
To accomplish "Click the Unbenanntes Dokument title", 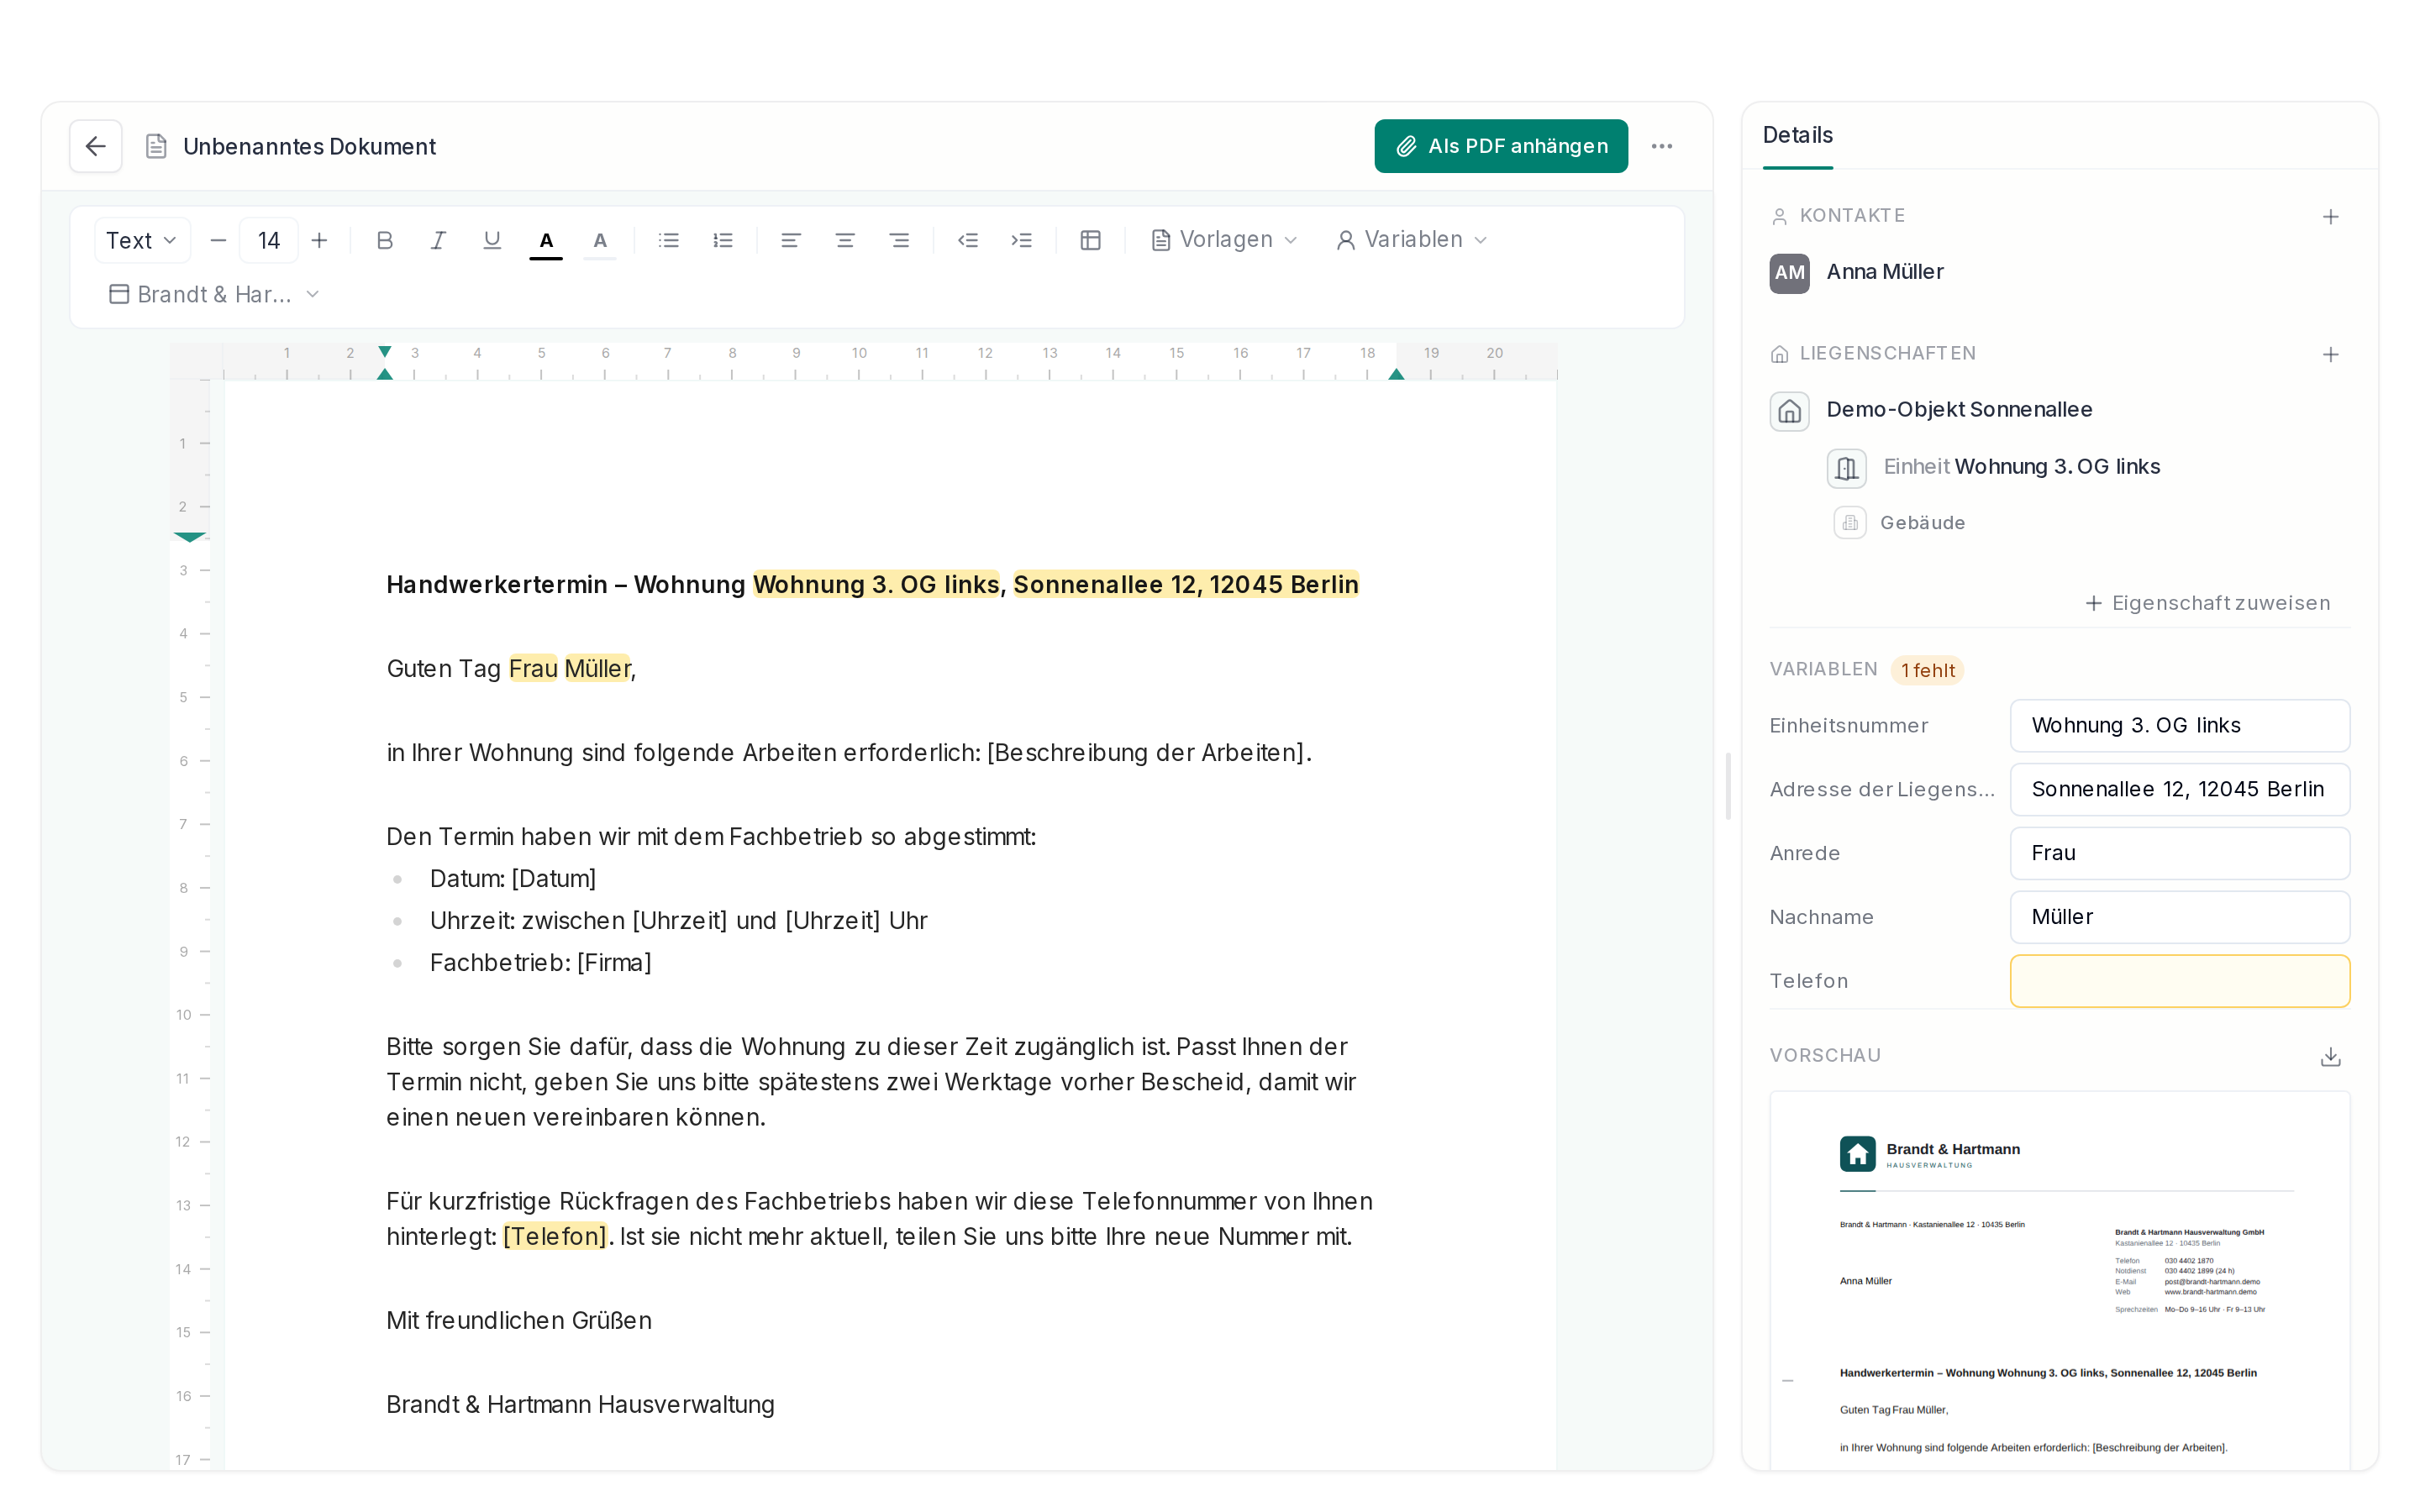I will click(309, 146).
